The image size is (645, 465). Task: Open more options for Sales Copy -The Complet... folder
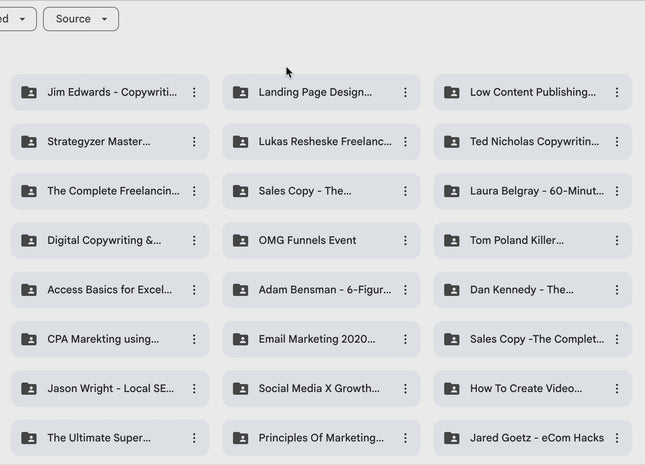pos(617,339)
